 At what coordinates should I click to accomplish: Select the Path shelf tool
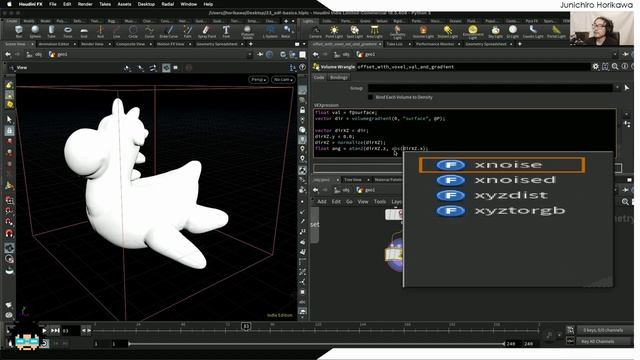[x=187, y=31]
